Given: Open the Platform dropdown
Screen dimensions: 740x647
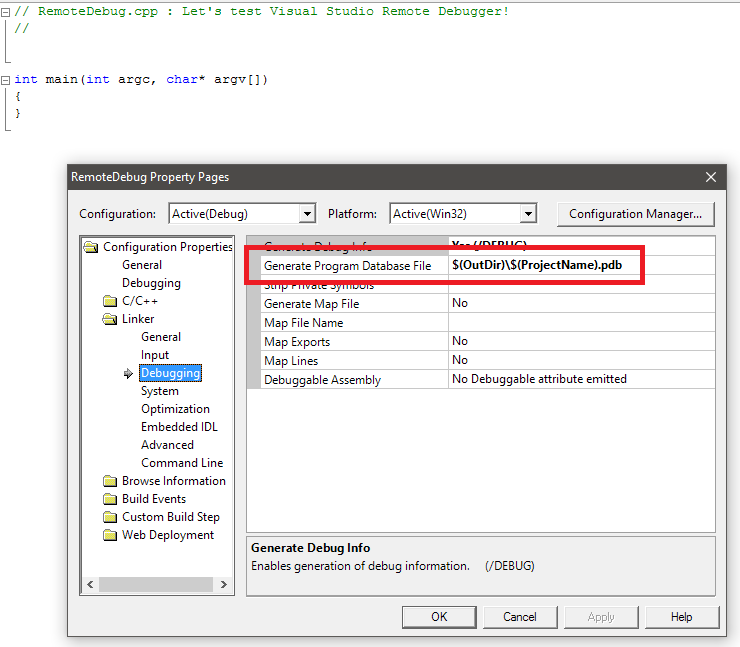Looking at the screenshot, I should coord(528,214).
